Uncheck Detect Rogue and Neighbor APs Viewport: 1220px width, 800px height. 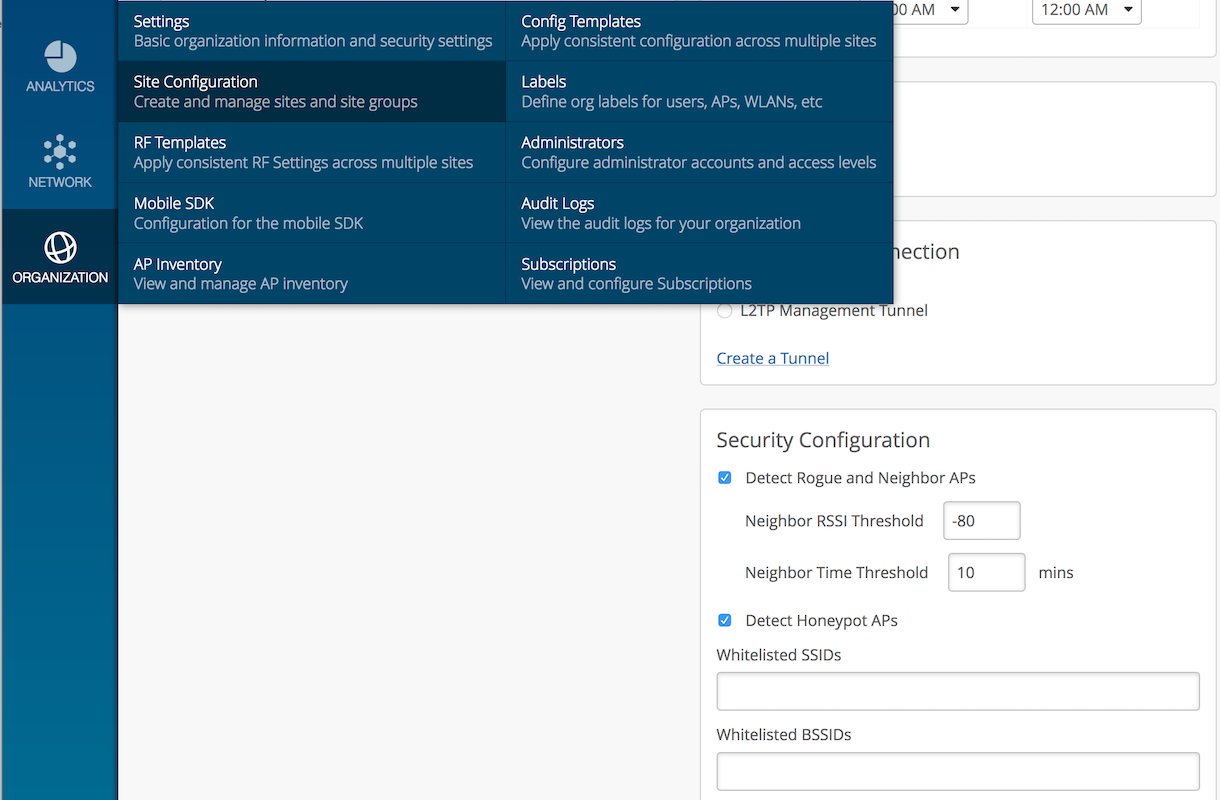[x=725, y=478]
